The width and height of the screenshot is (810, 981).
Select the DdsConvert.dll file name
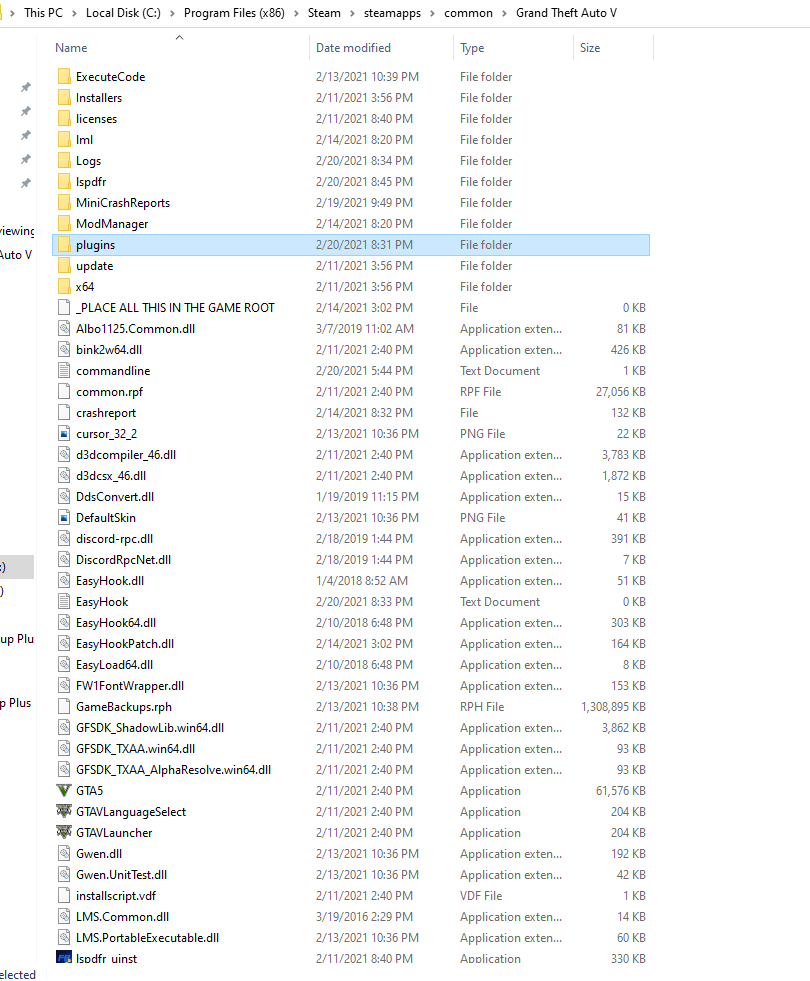point(115,497)
